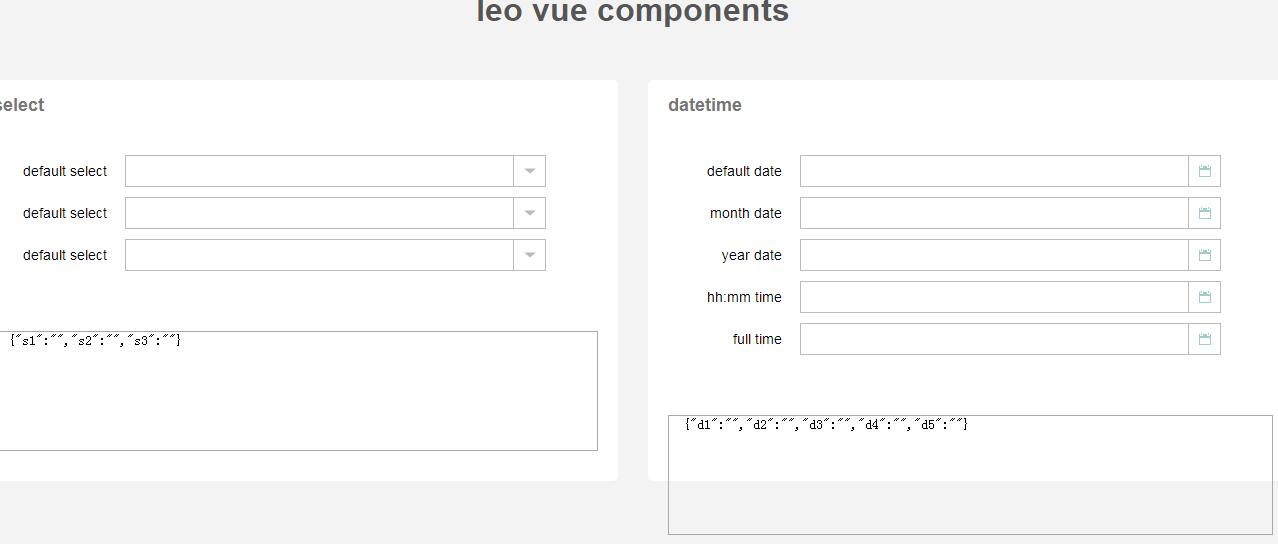Viewport: 1278px width, 544px height.
Task: Click the full time calendar icon
Action: click(1204, 339)
